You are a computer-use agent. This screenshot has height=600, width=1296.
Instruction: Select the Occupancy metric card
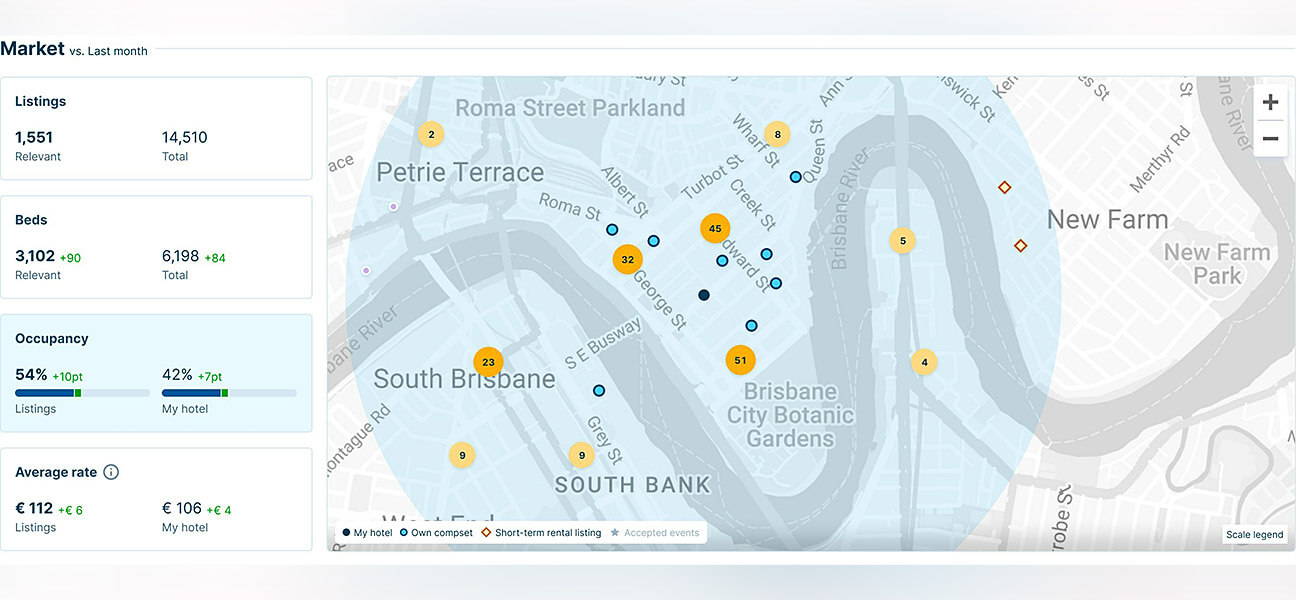(156, 372)
